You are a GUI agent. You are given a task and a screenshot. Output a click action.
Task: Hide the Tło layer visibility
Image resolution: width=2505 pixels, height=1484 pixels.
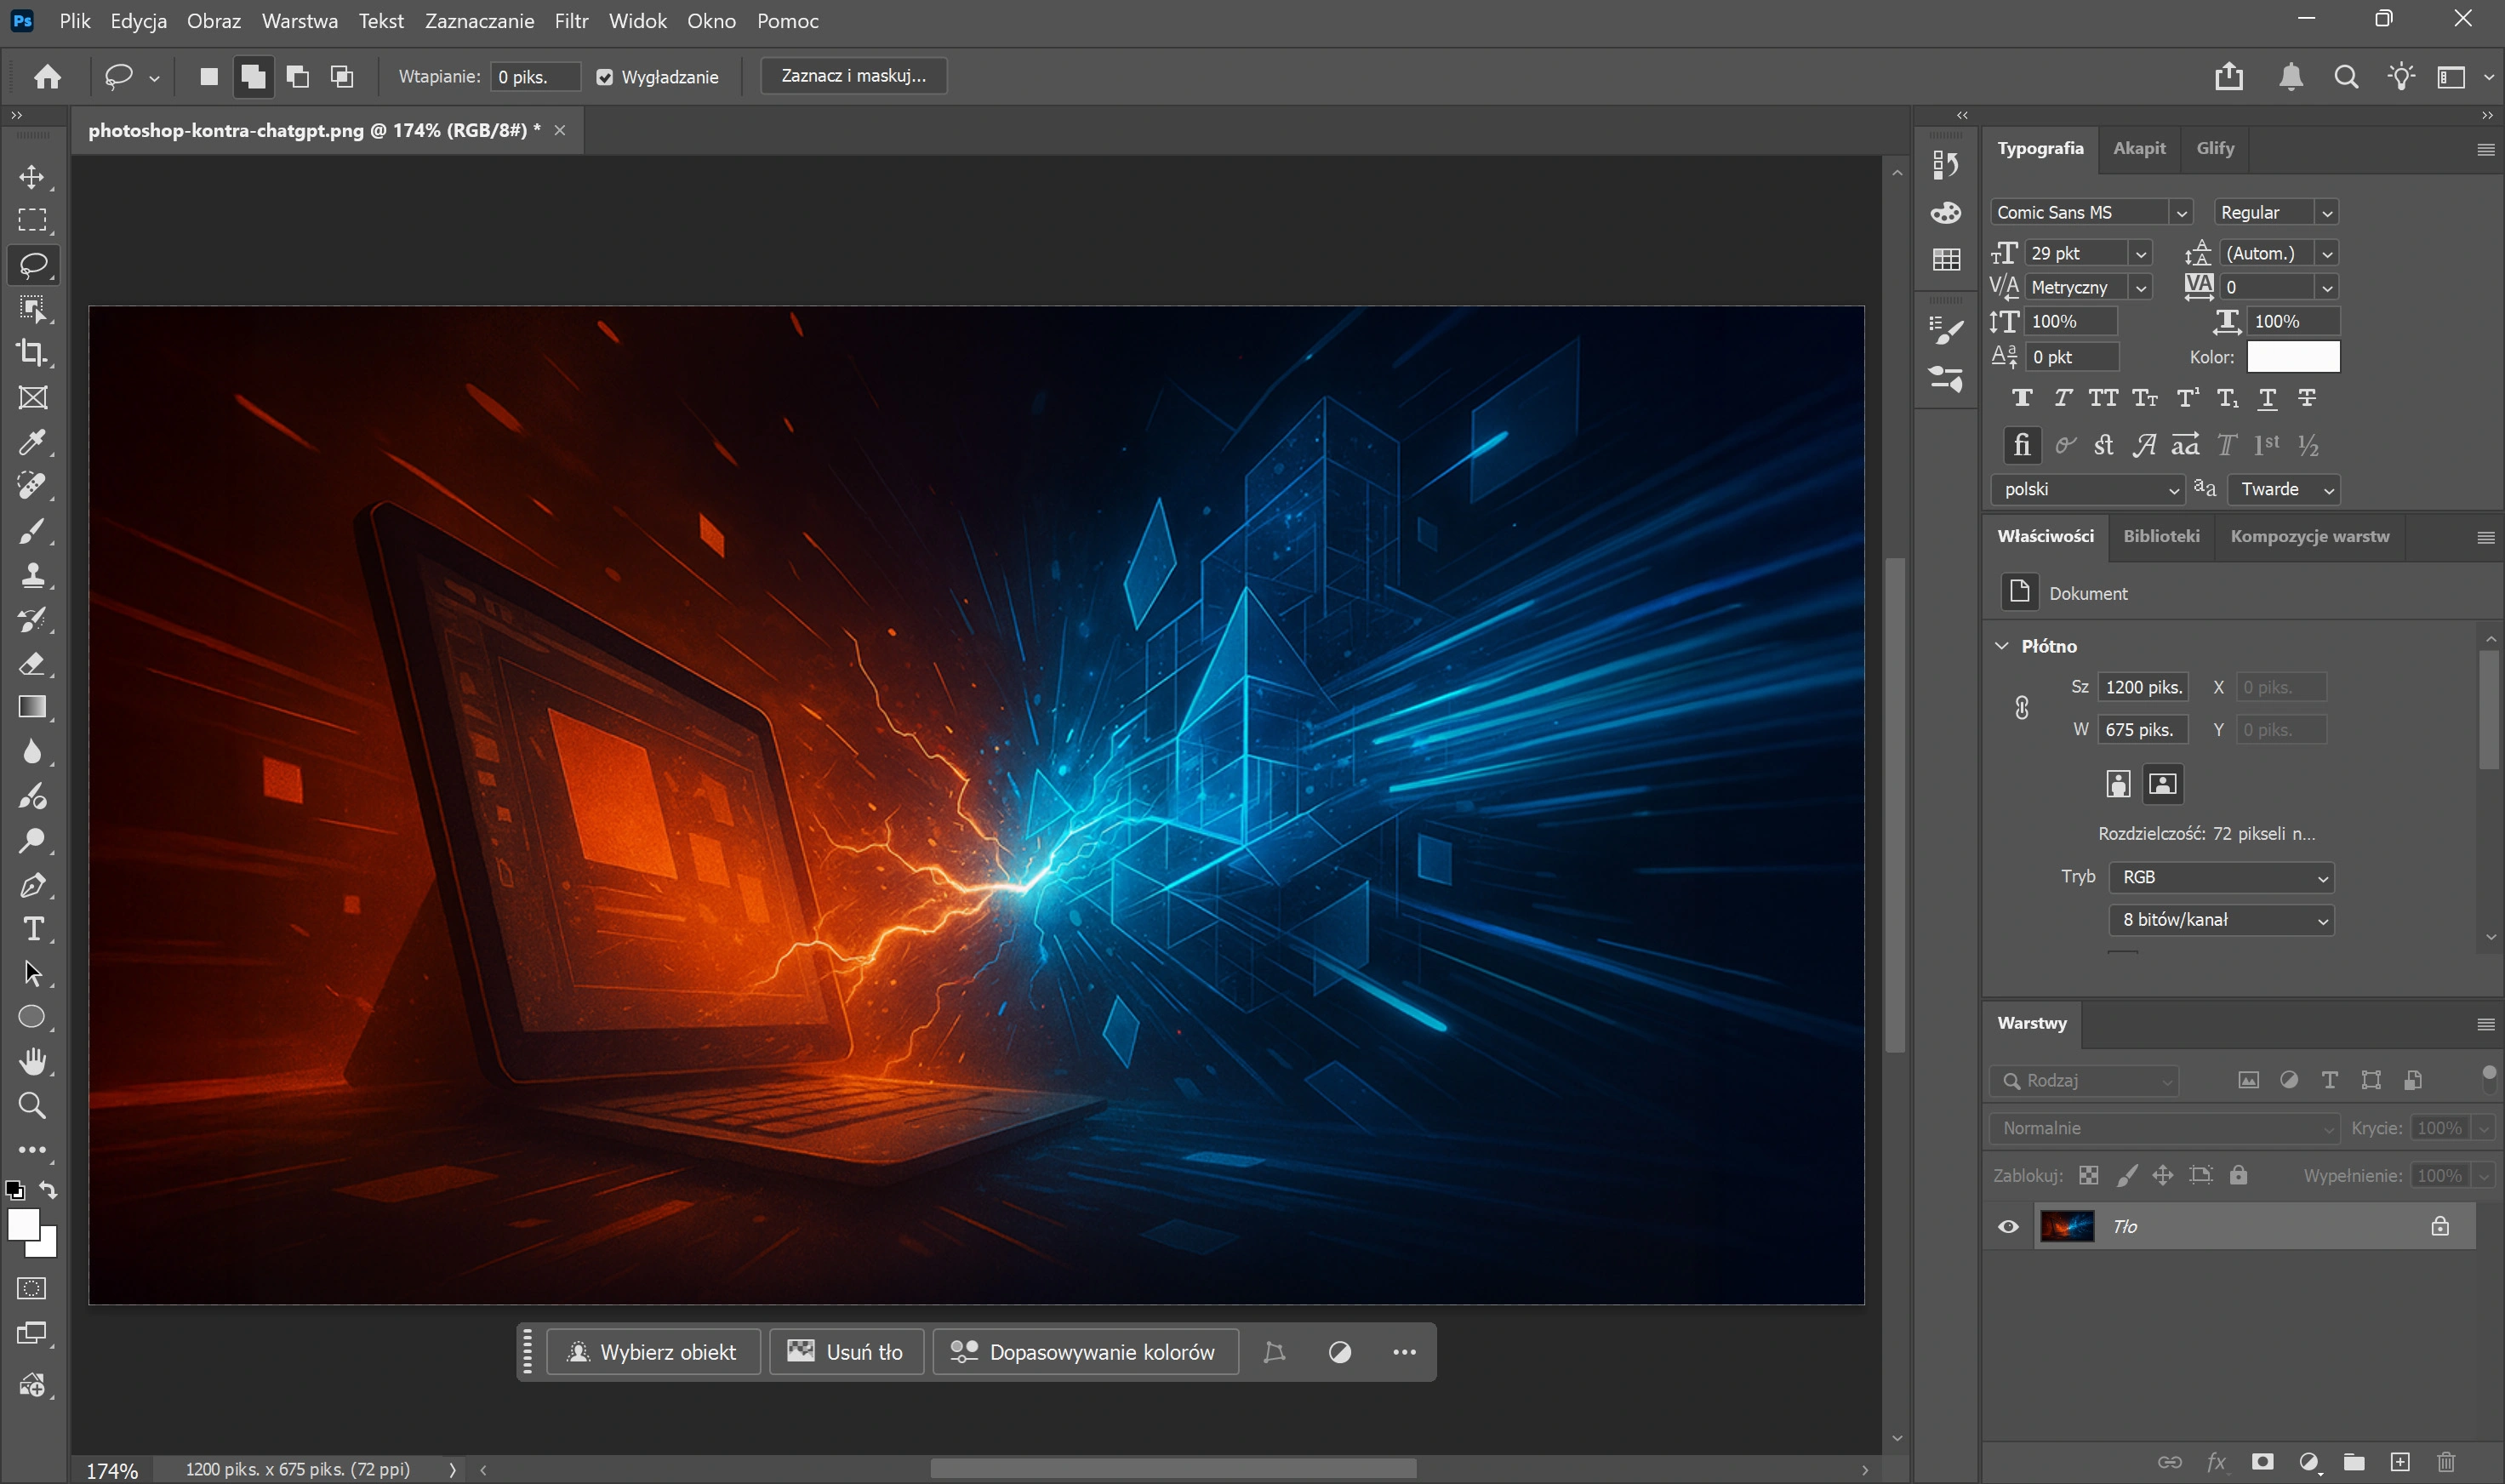[2008, 1227]
